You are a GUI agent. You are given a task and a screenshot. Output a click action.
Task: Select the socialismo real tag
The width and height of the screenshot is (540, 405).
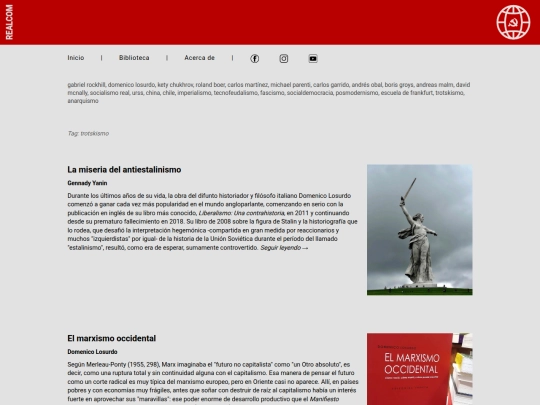[110, 93]
